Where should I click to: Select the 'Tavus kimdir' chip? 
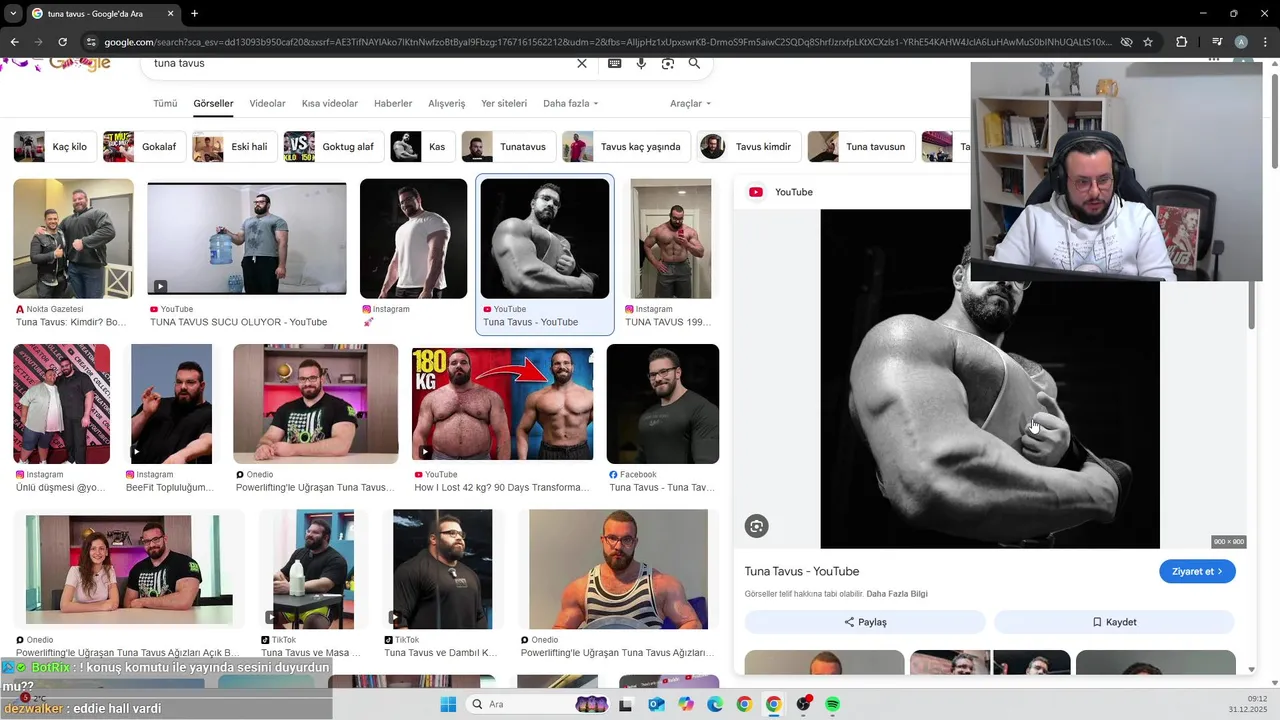(750, 147)
